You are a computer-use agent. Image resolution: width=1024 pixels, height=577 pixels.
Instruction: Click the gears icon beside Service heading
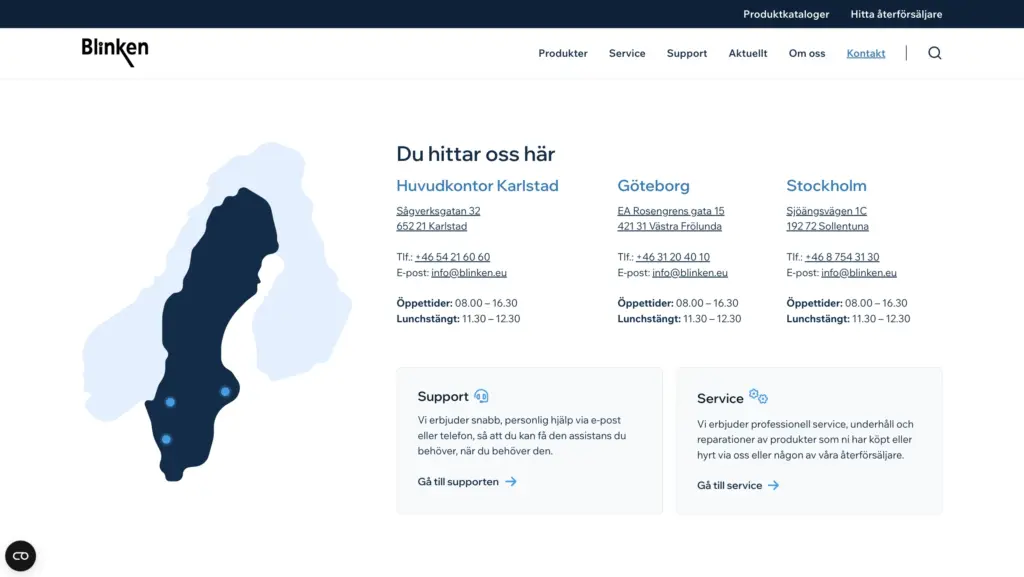(x=758, y=397)
